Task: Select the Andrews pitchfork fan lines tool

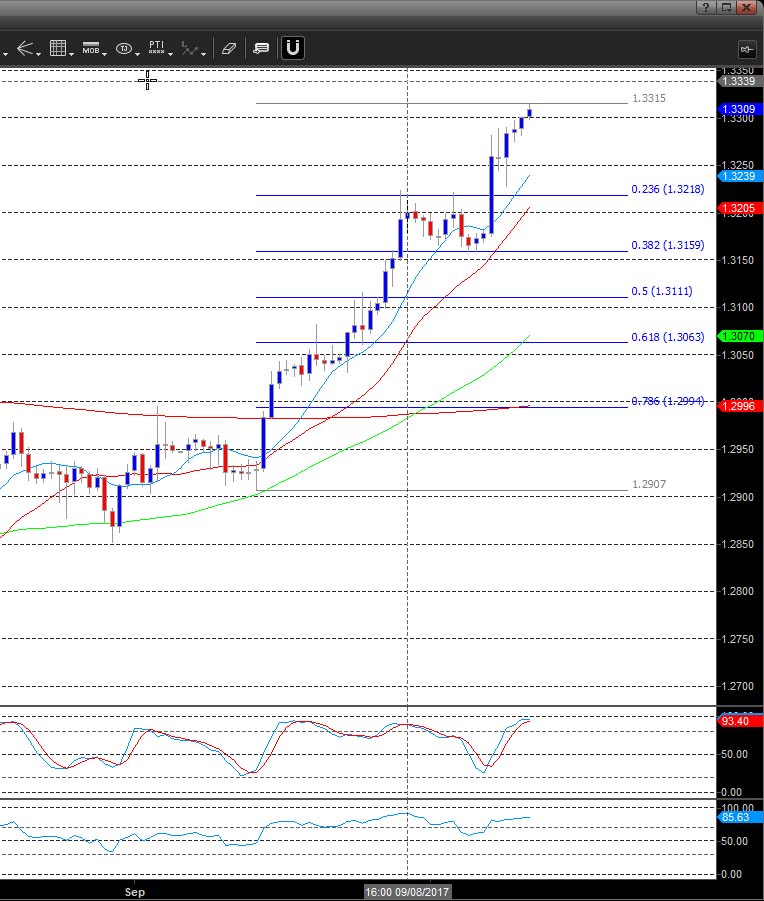Action: [x=25, y=48]
